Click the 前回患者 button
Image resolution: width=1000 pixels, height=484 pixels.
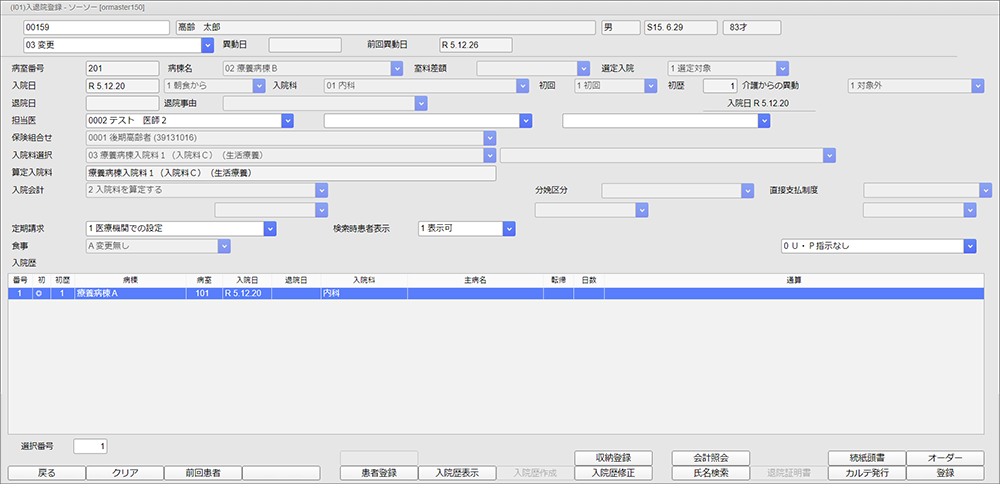tap(201, 472)
